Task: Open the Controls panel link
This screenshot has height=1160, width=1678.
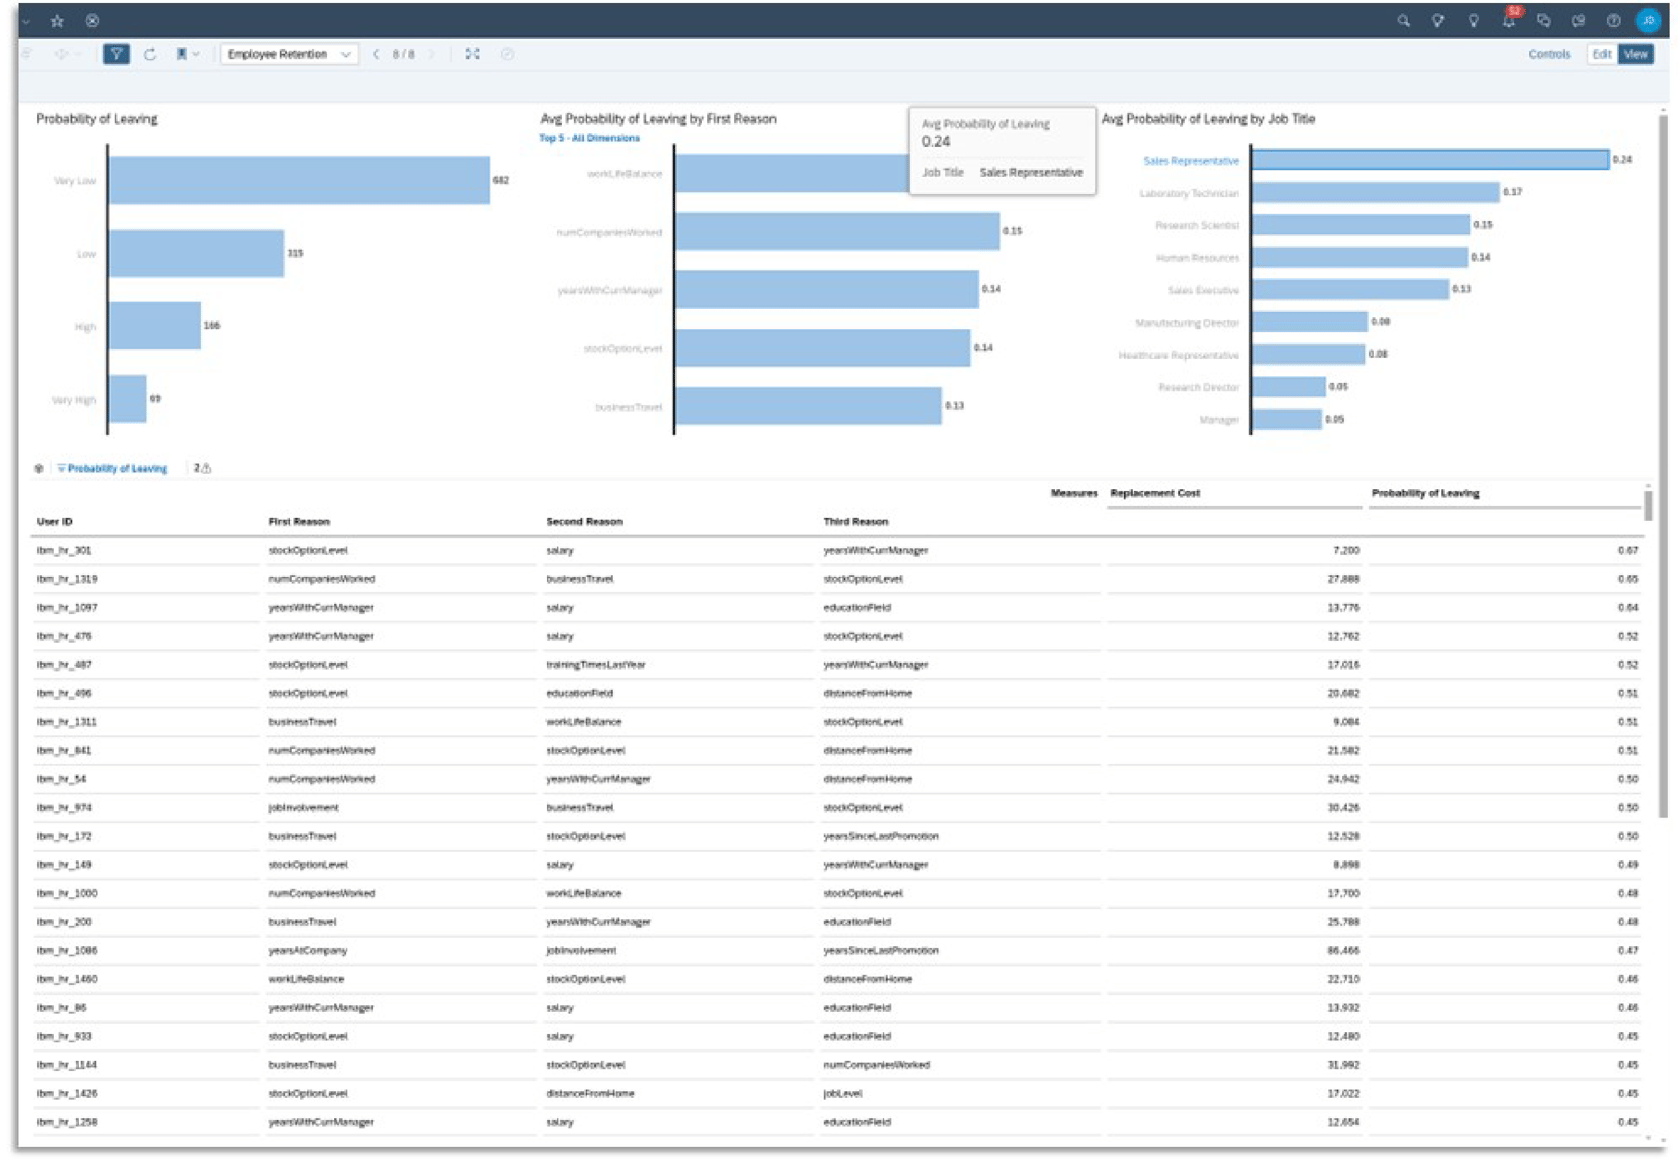Action: [x=1549, y=54]
